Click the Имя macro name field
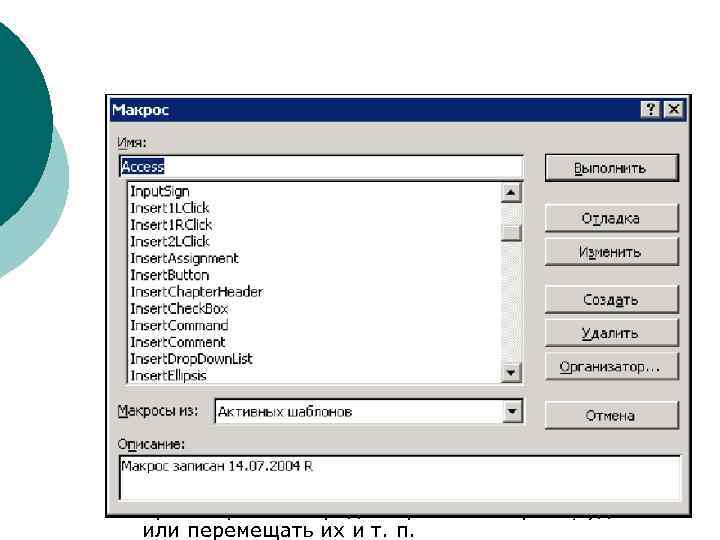The height and width of the screenshot is (540, 720). pos(321,167)
